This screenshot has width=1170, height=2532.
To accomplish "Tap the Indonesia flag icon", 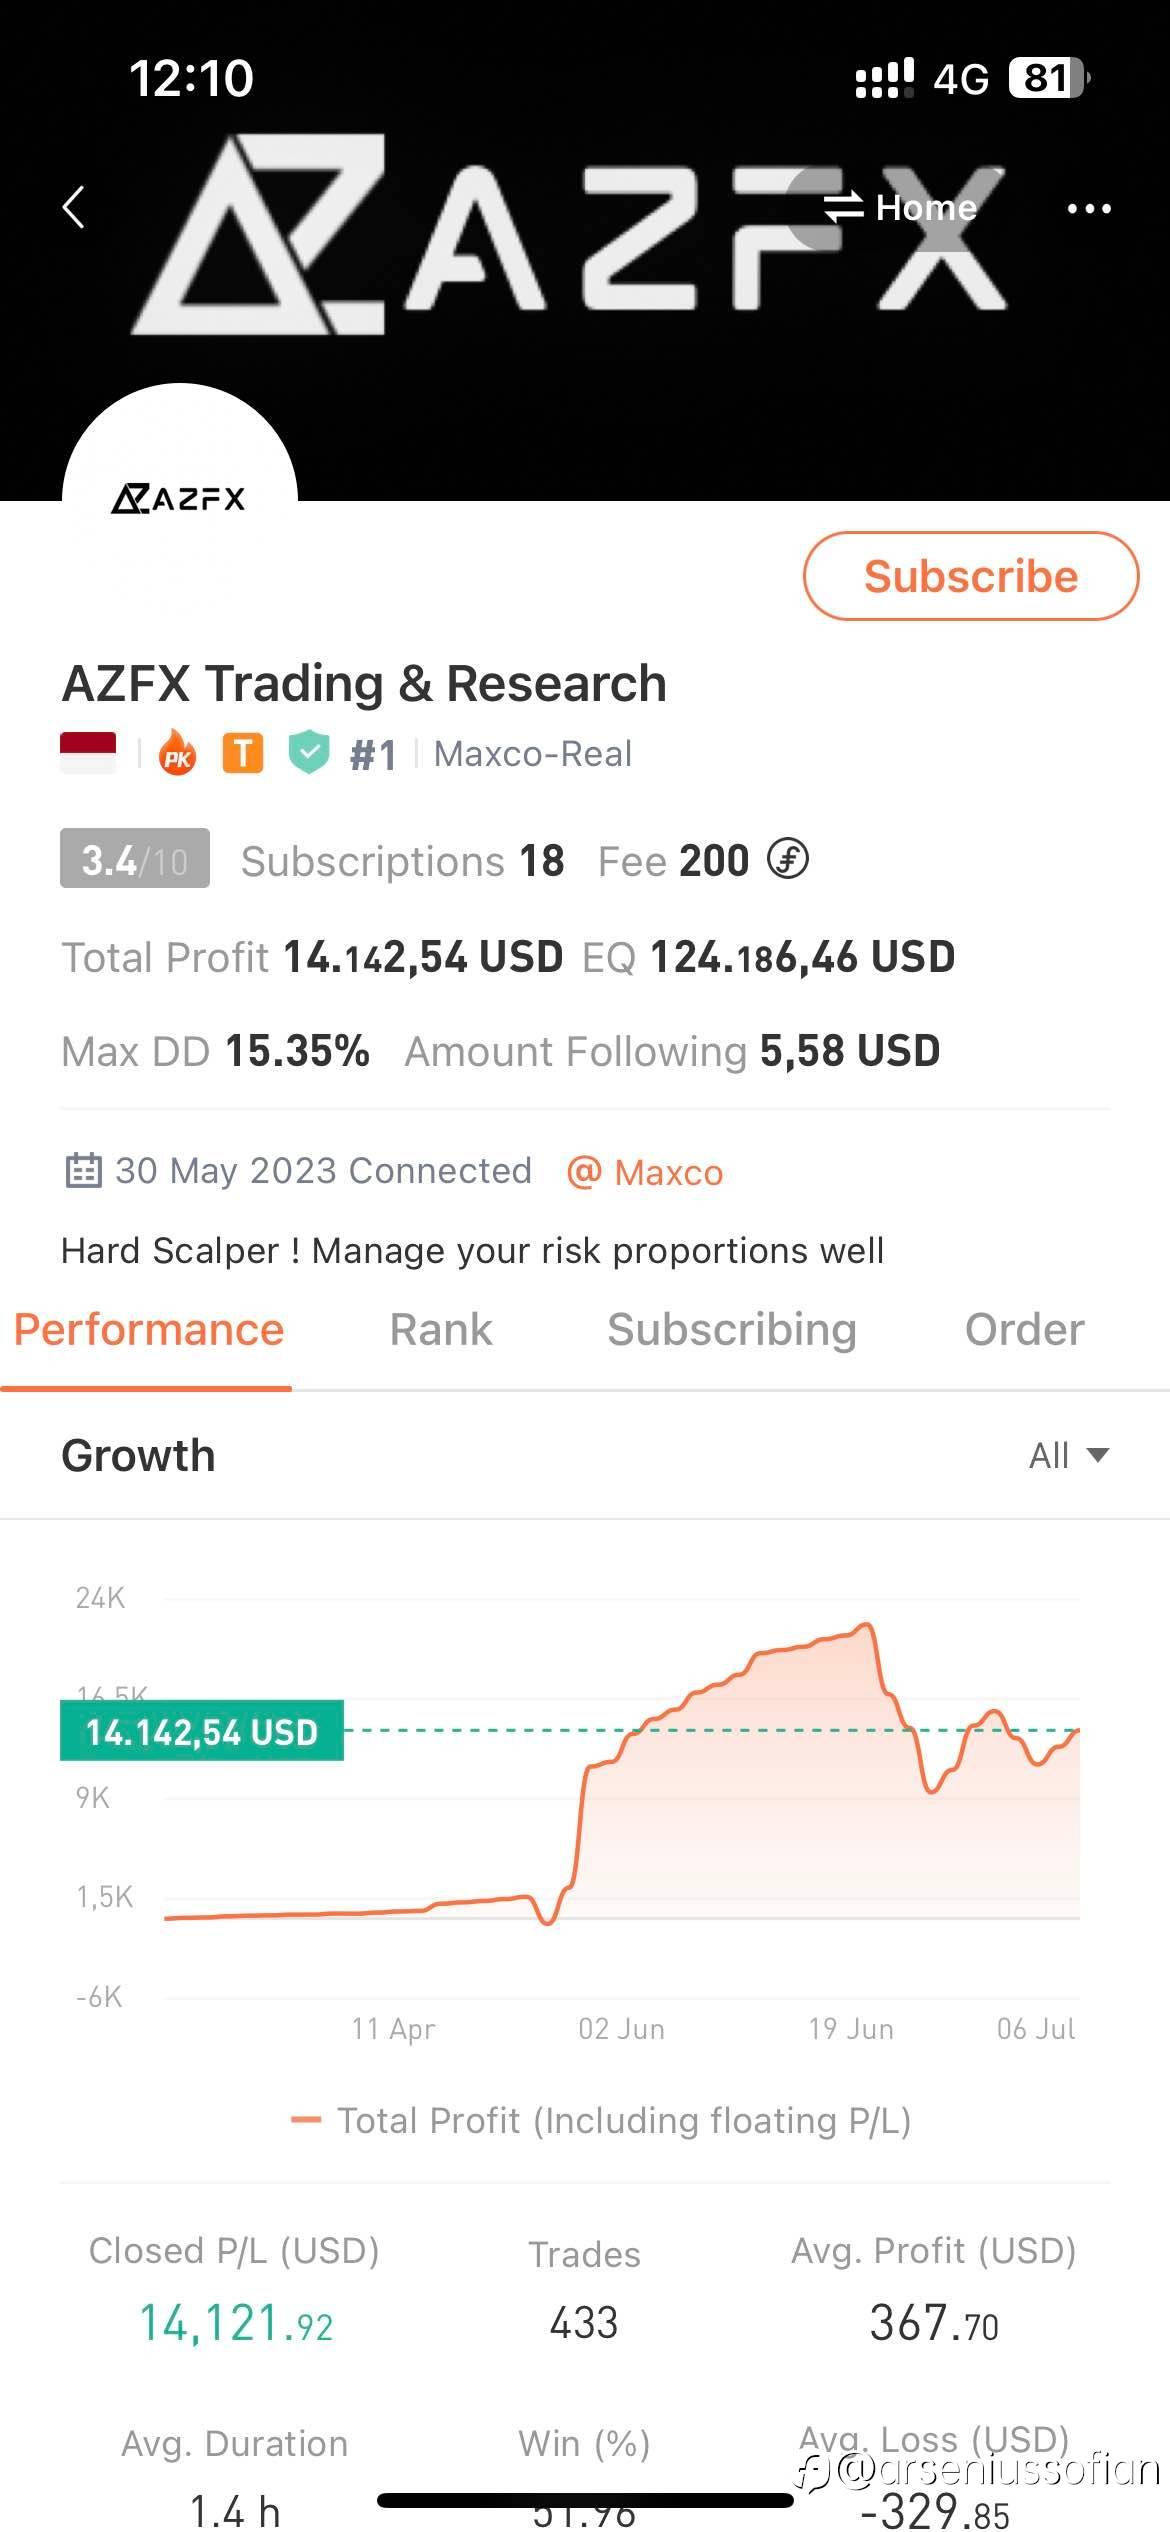I will (x=88, y=753).
